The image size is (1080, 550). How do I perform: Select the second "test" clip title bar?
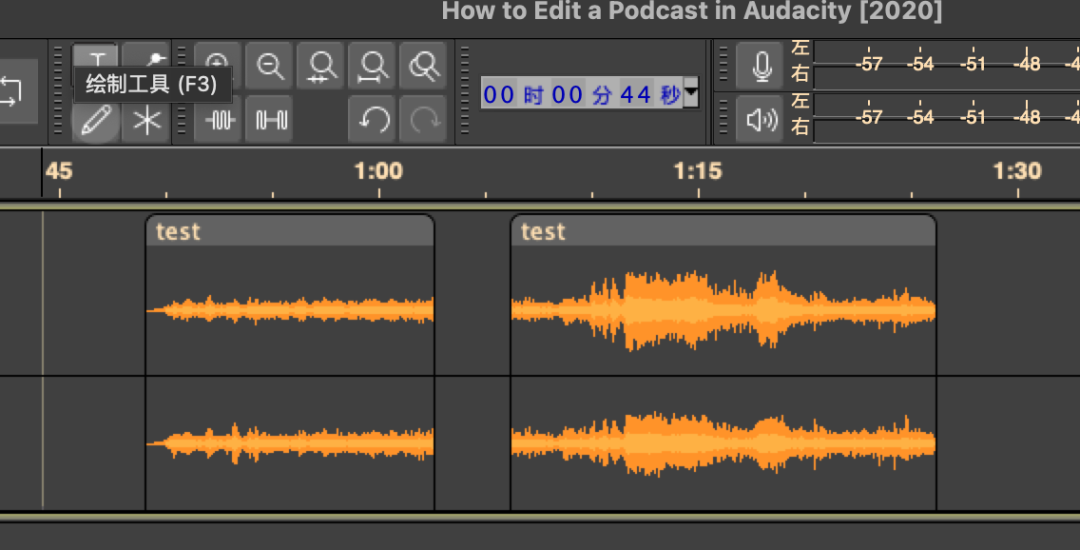[x=722, y=231]
